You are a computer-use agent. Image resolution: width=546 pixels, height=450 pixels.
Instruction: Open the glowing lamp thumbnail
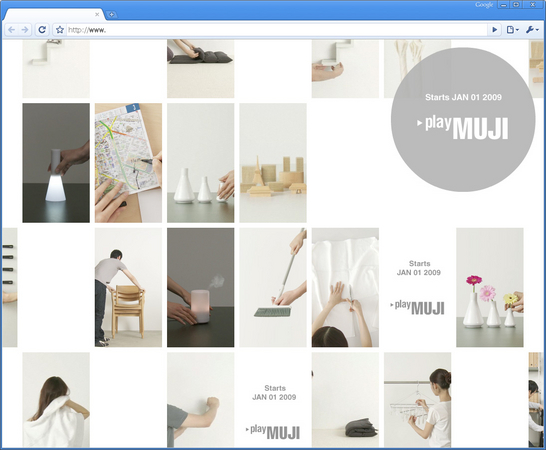pos(56,163)
